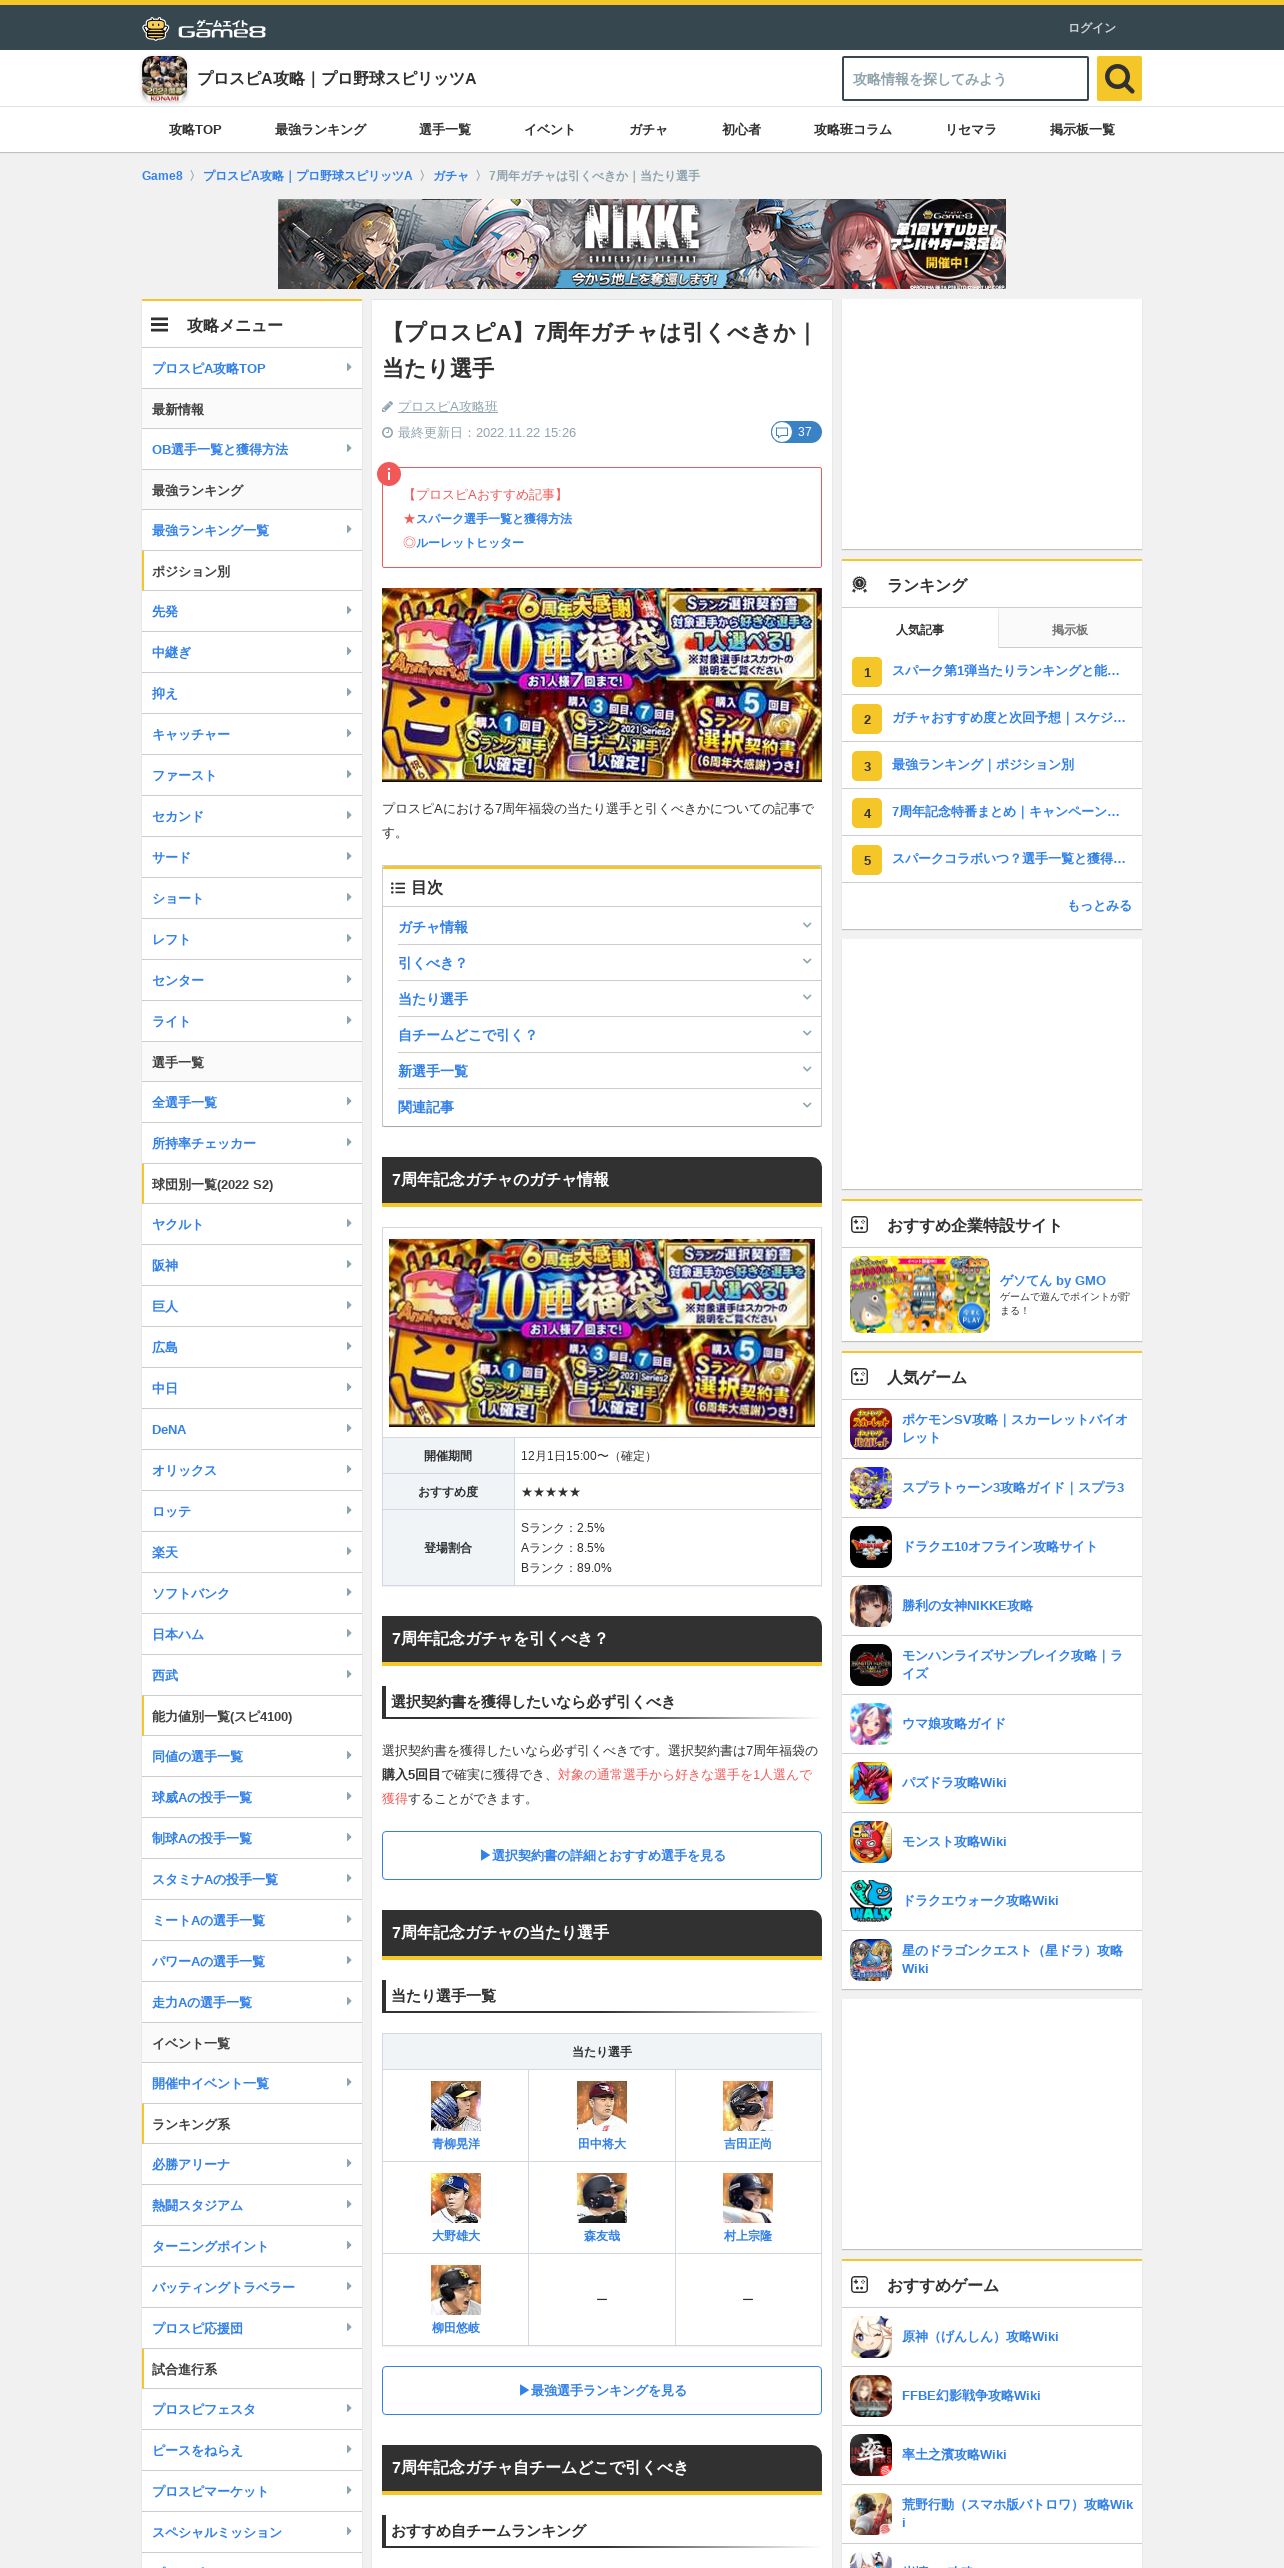Select 田中将大 player portrait

tap(602, 2106)
